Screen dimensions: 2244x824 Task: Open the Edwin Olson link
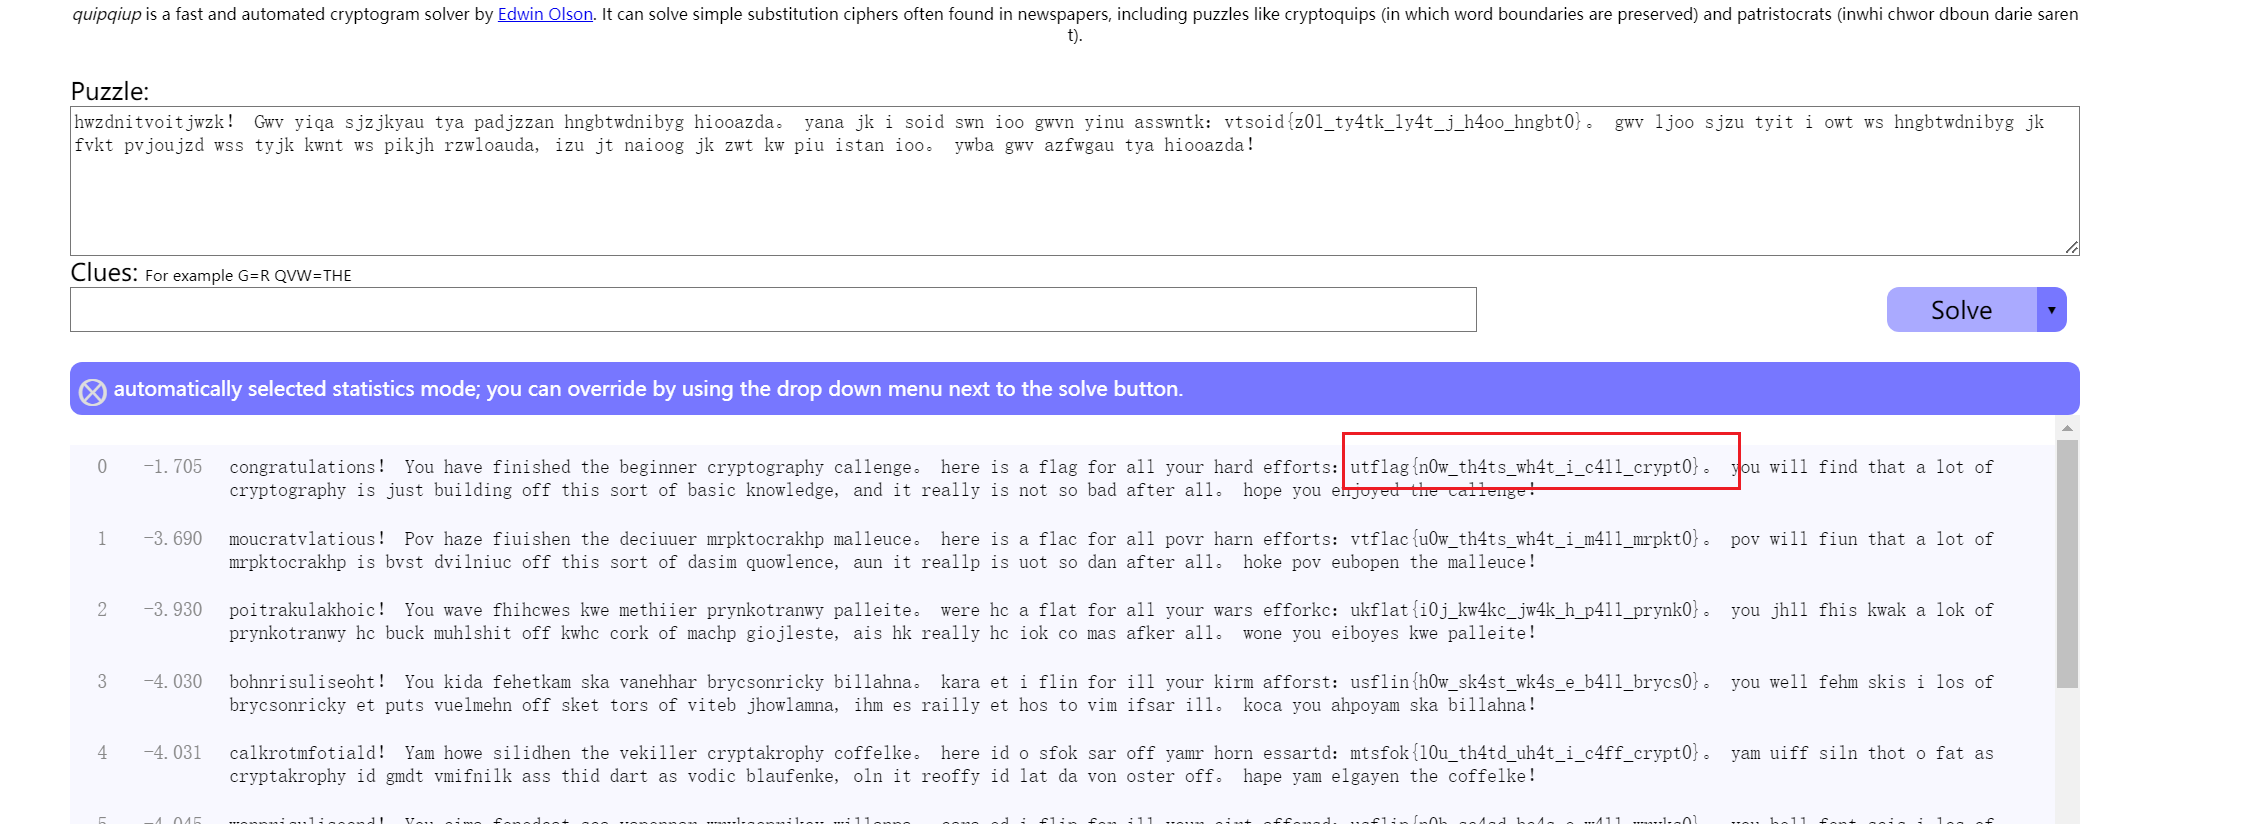(545, 14)
